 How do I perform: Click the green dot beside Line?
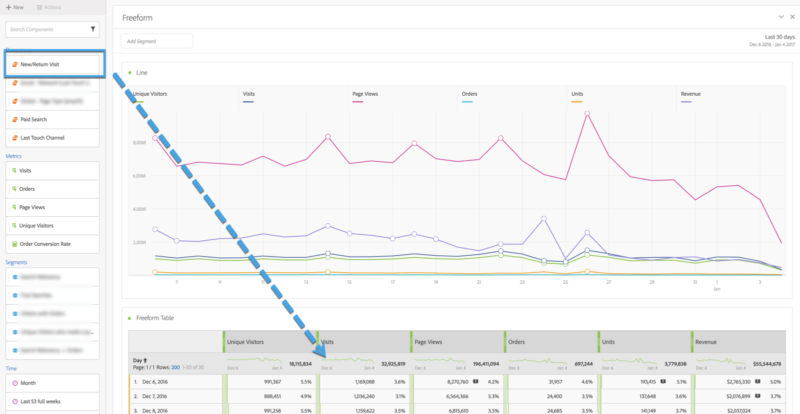point(130,73)
